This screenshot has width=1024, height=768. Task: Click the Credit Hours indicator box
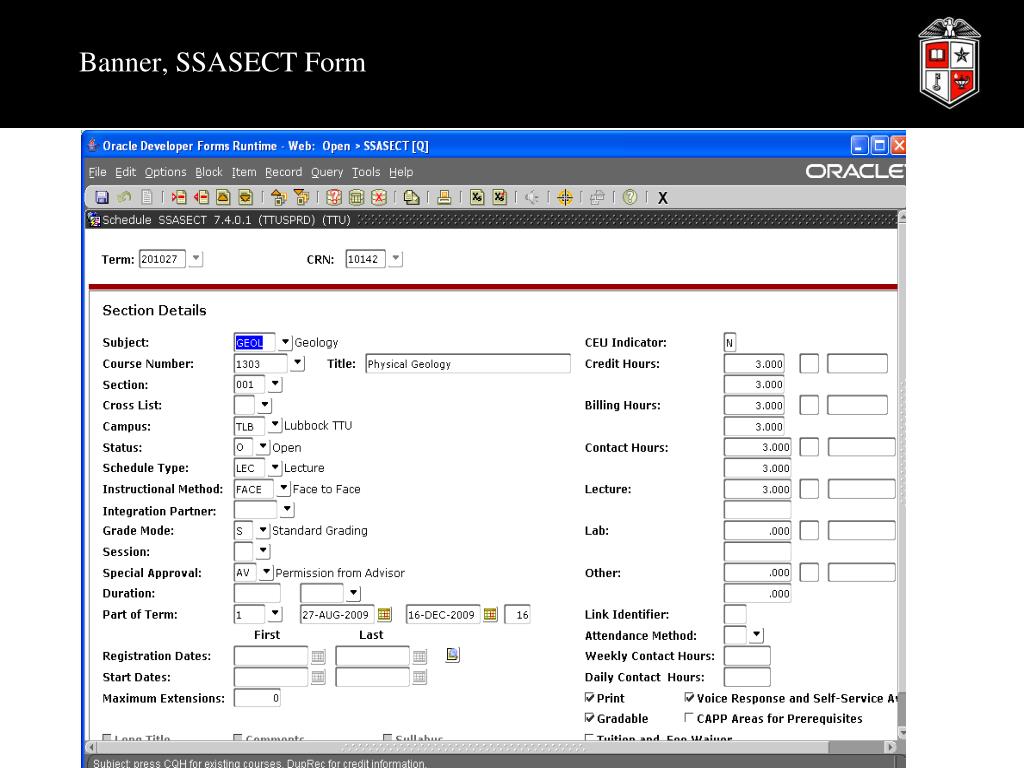(809, 364)
